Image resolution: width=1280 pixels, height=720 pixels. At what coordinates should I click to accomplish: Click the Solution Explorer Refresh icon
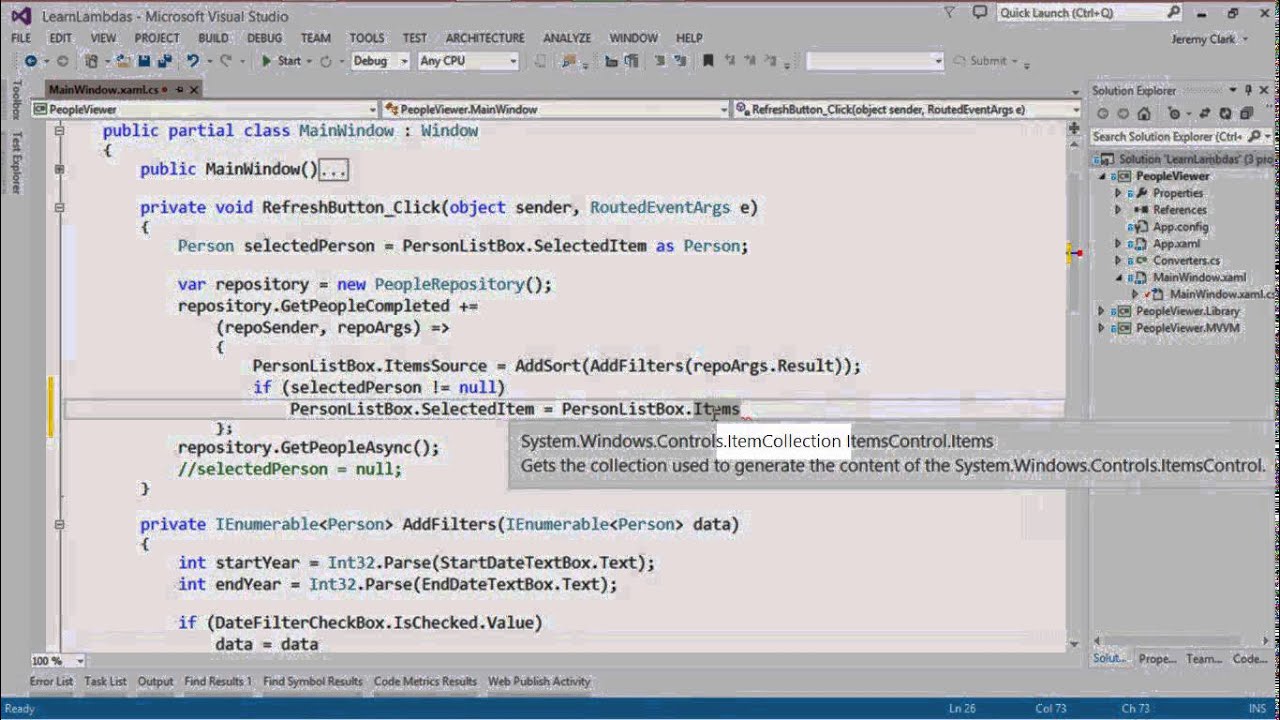click(x=1225, y=114)
